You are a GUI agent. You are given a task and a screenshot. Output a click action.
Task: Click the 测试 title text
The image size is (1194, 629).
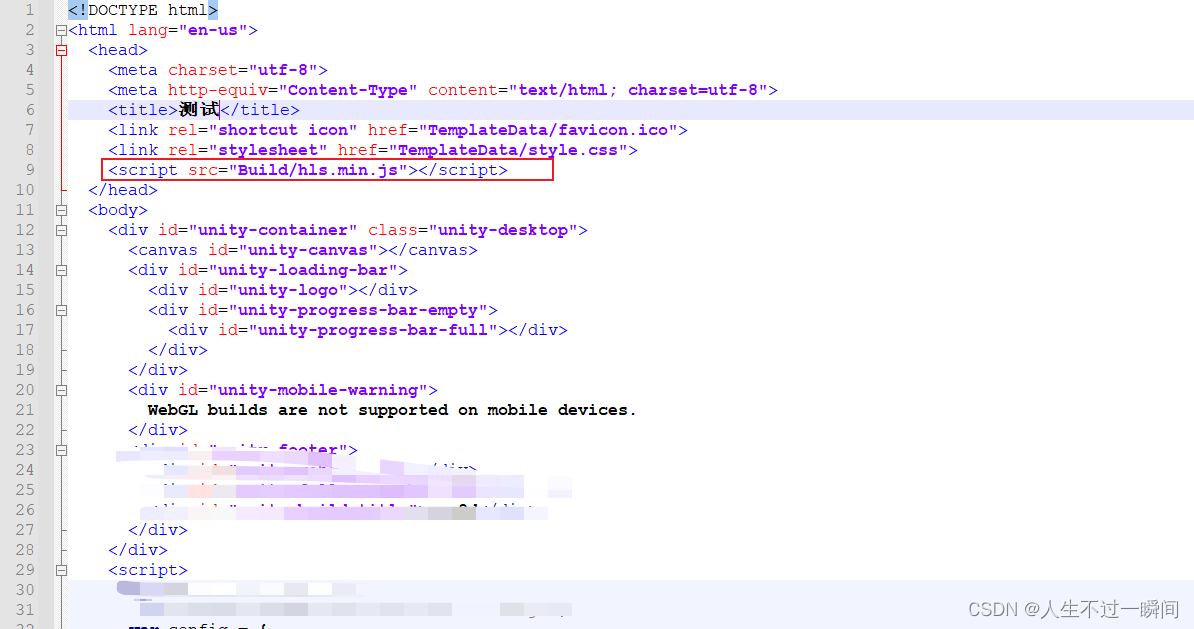pos(199,110)
